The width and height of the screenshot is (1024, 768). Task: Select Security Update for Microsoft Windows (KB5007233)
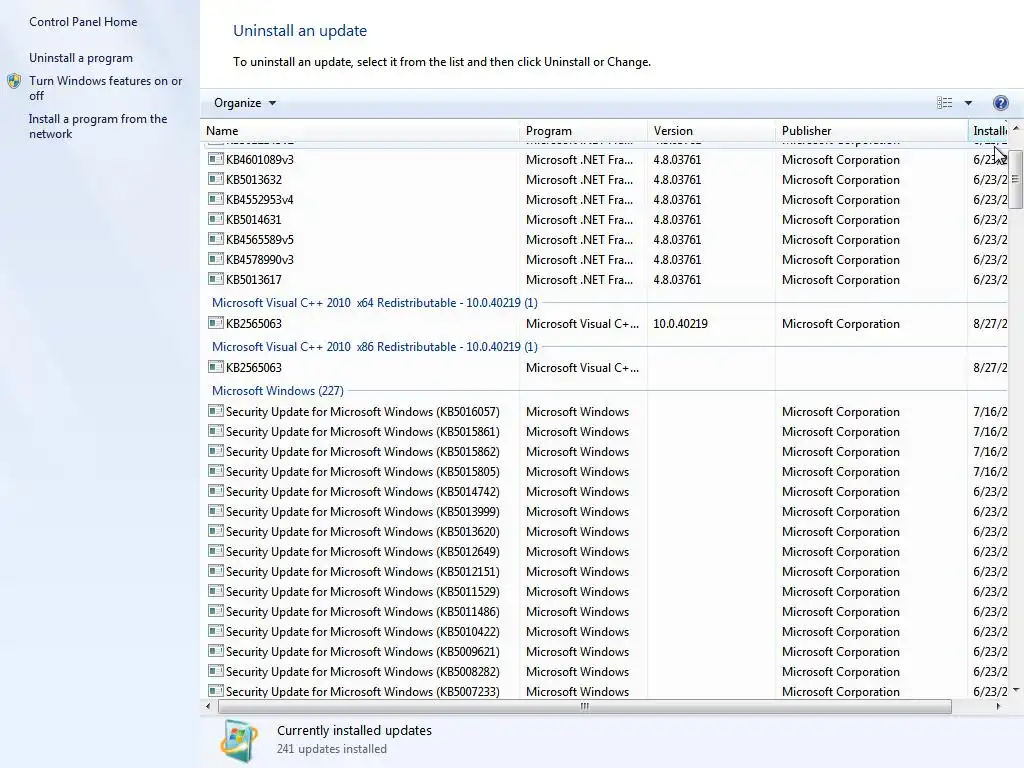pos(362,692)
